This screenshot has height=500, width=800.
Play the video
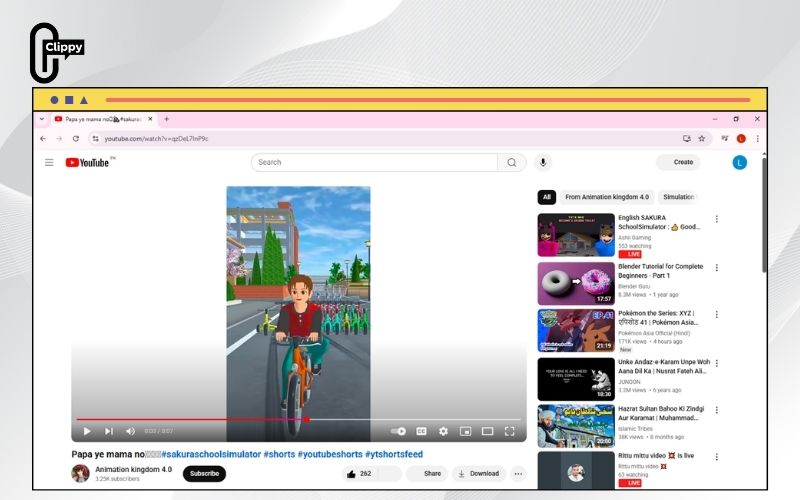pyautogui.click(x=87, y=431)
